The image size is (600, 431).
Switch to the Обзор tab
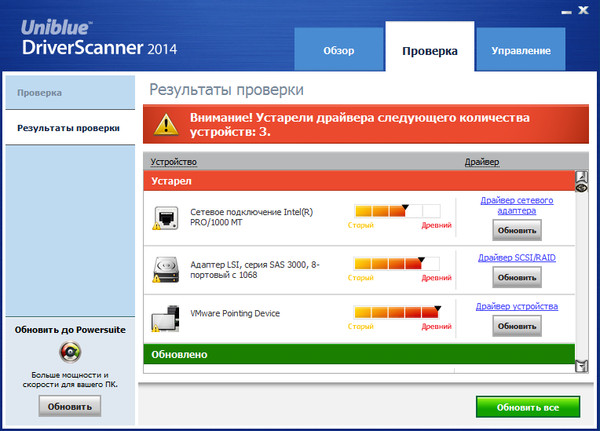pos(338,50)
